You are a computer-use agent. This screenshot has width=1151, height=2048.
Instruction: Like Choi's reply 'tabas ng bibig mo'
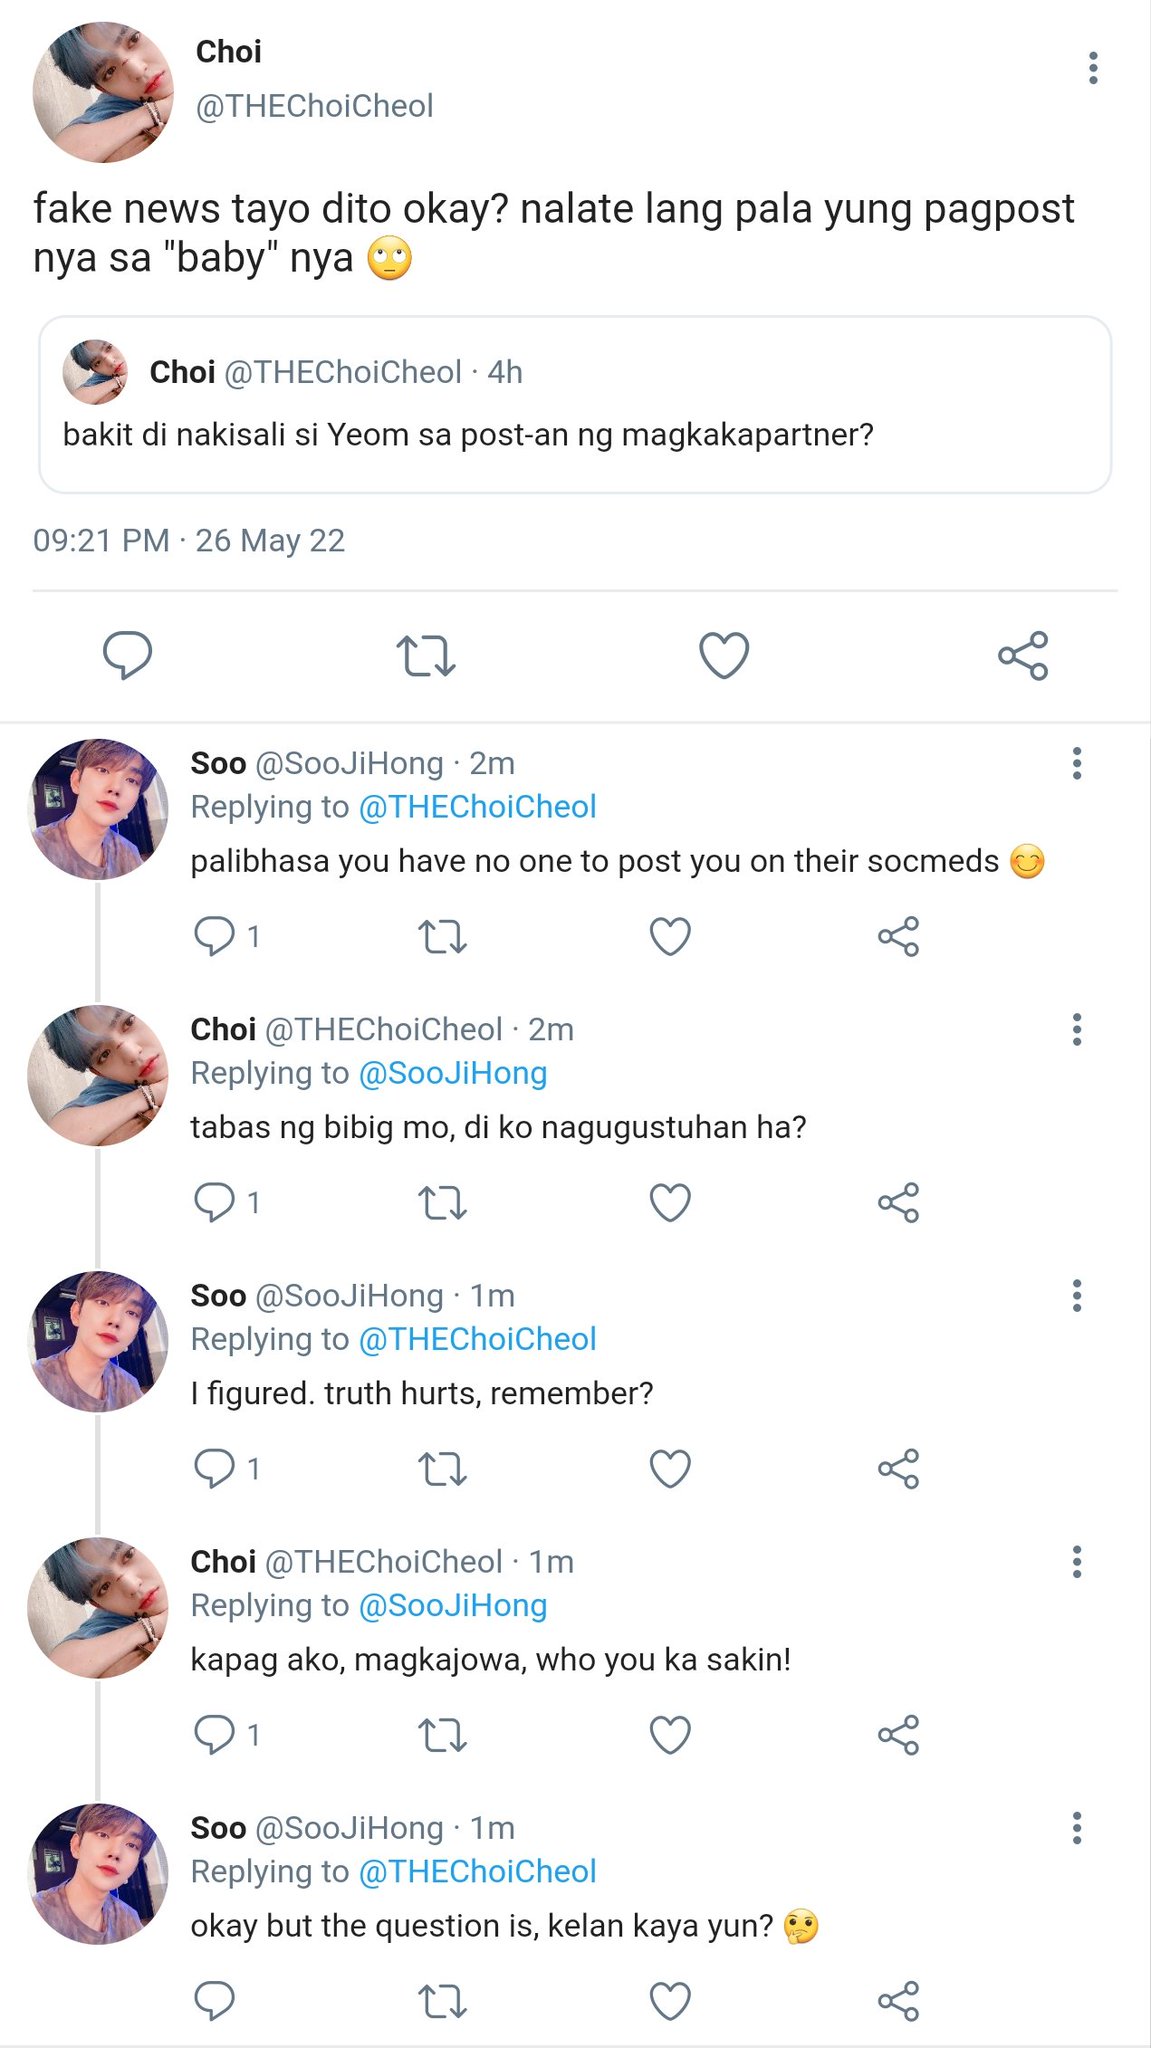coord(670,1202)
